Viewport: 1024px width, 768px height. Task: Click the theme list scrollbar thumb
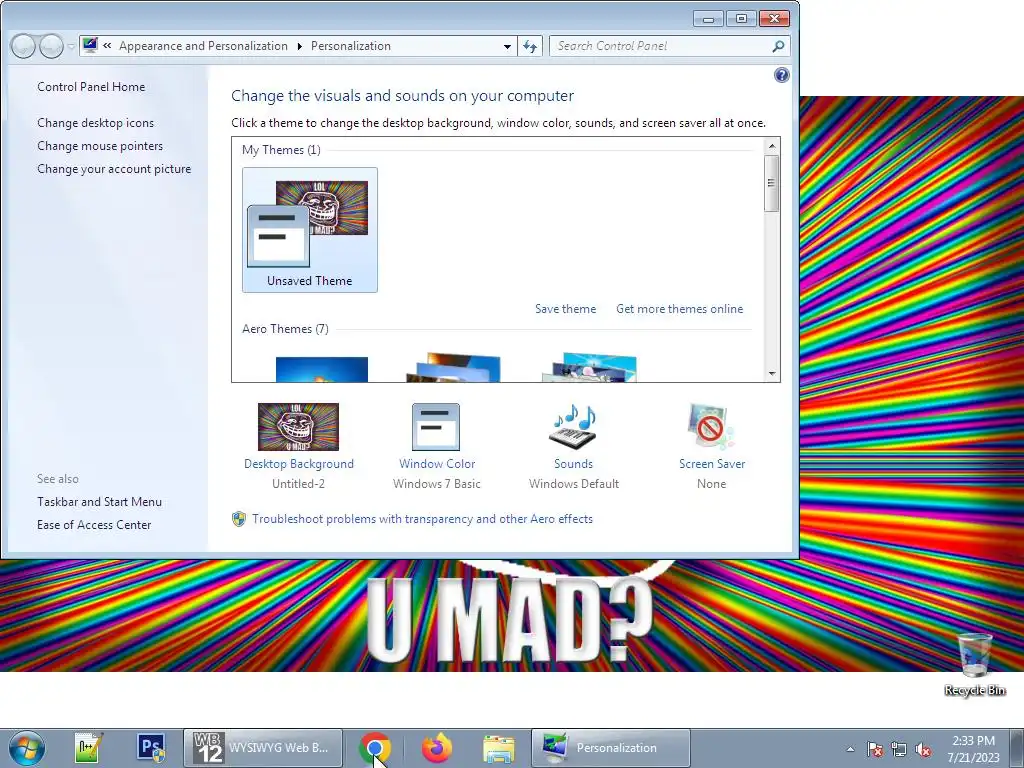(772, 183)
